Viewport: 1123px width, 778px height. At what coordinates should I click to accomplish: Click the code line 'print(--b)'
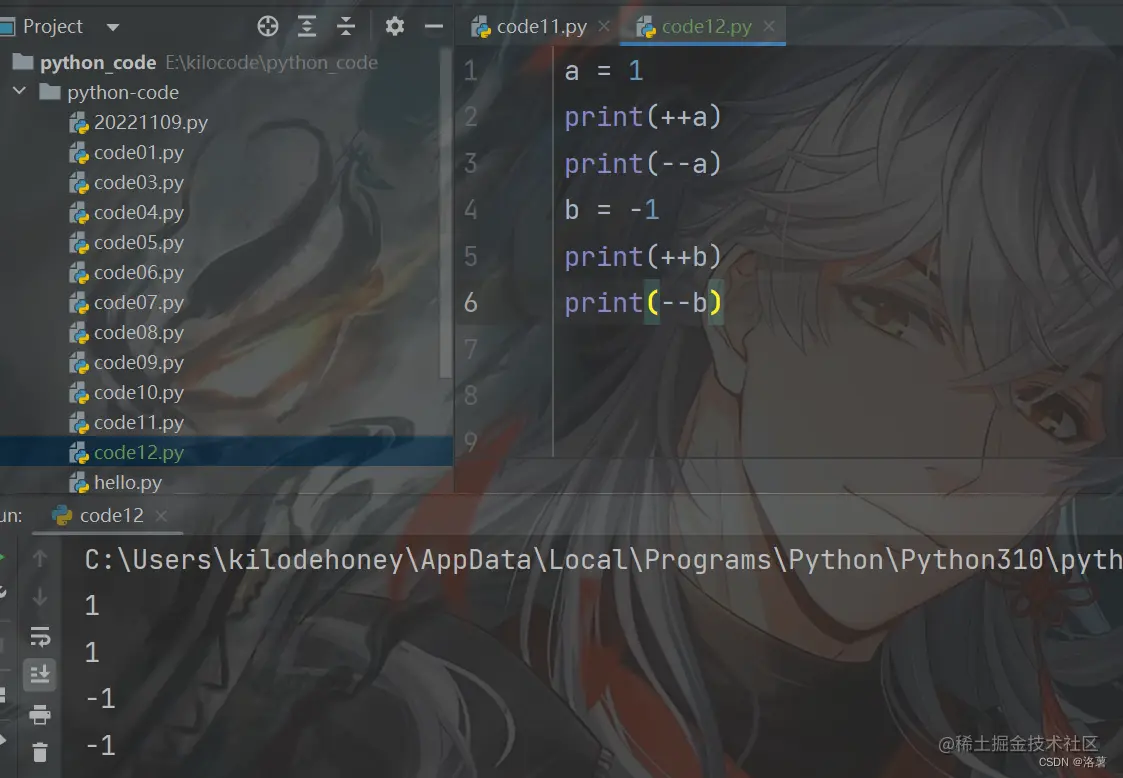642,303
